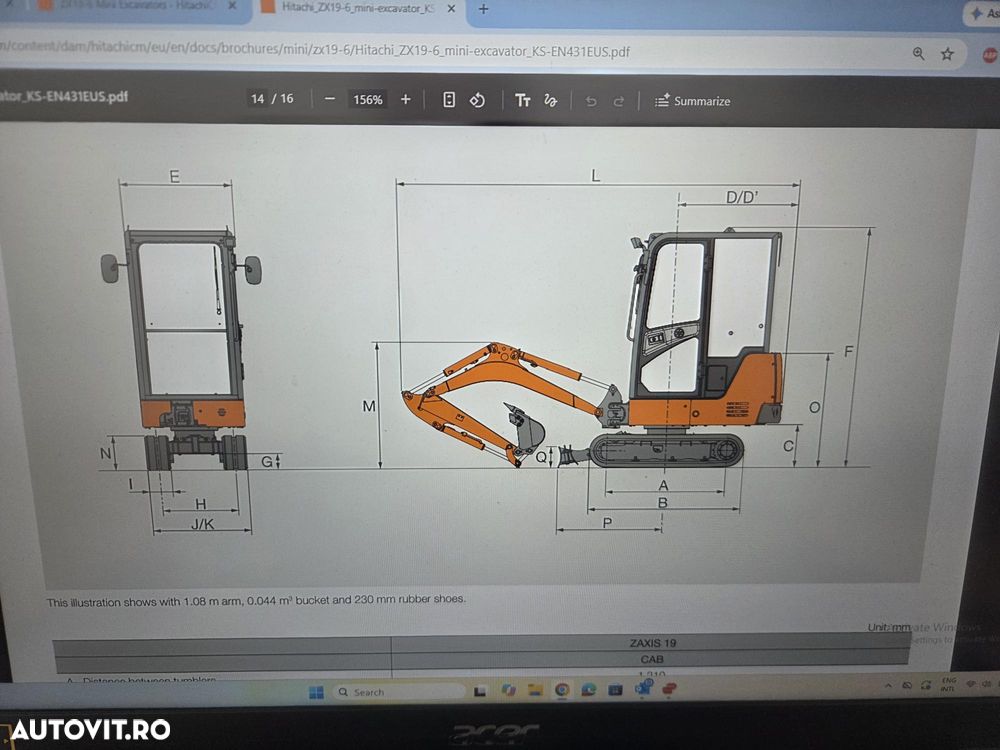Open the Summarize feature
1000x750 pixels.
point(693,101)
